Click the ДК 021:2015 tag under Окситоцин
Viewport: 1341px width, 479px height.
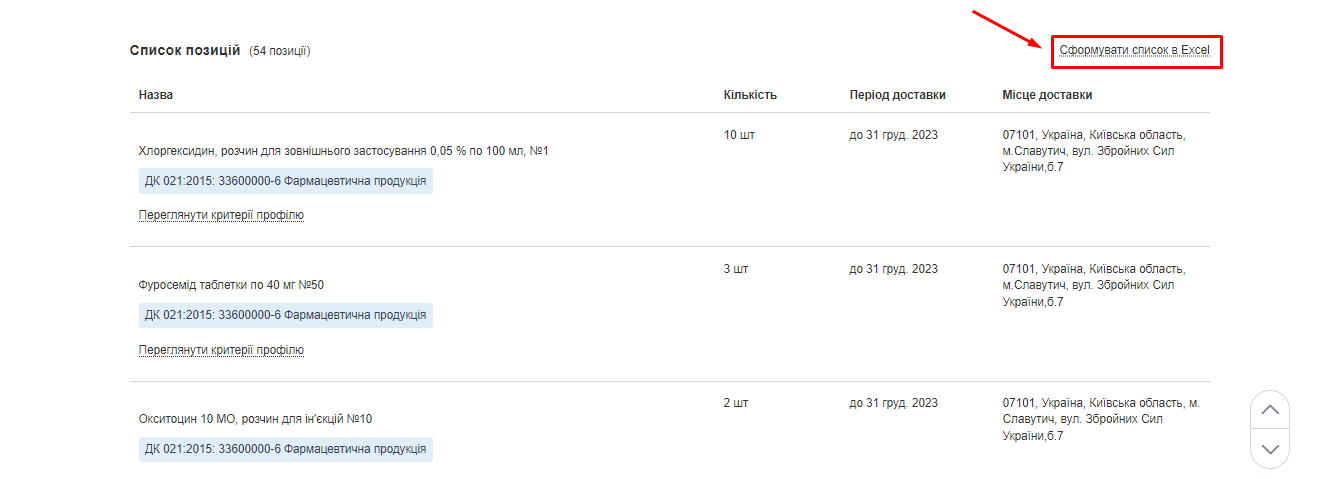pos(286,449)
